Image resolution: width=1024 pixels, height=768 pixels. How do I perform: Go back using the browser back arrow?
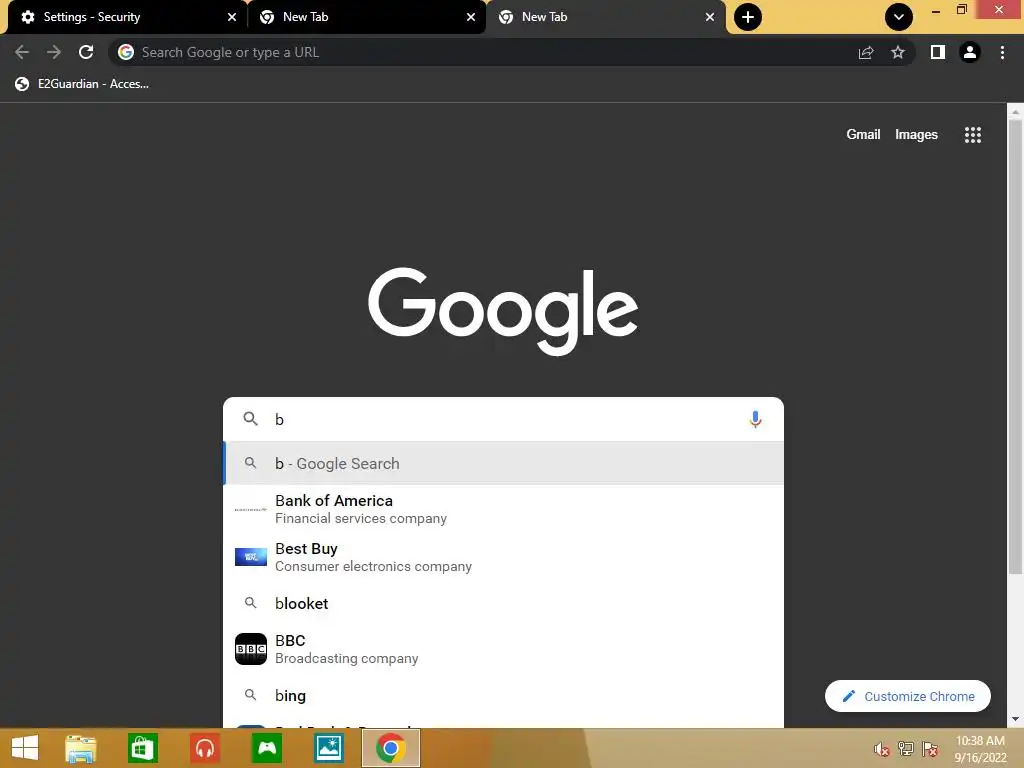(x=22, y=52)
